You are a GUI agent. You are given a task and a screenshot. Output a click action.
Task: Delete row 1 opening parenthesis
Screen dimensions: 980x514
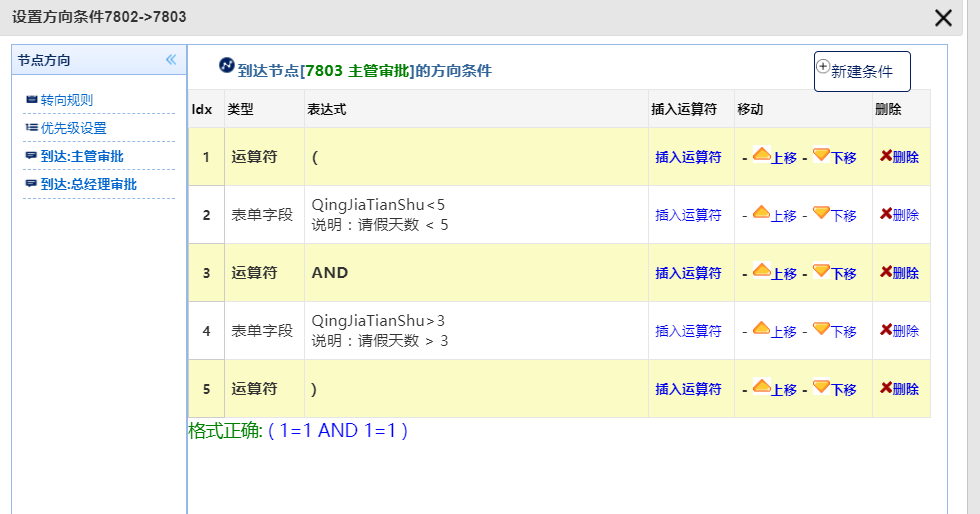(899, 157)
